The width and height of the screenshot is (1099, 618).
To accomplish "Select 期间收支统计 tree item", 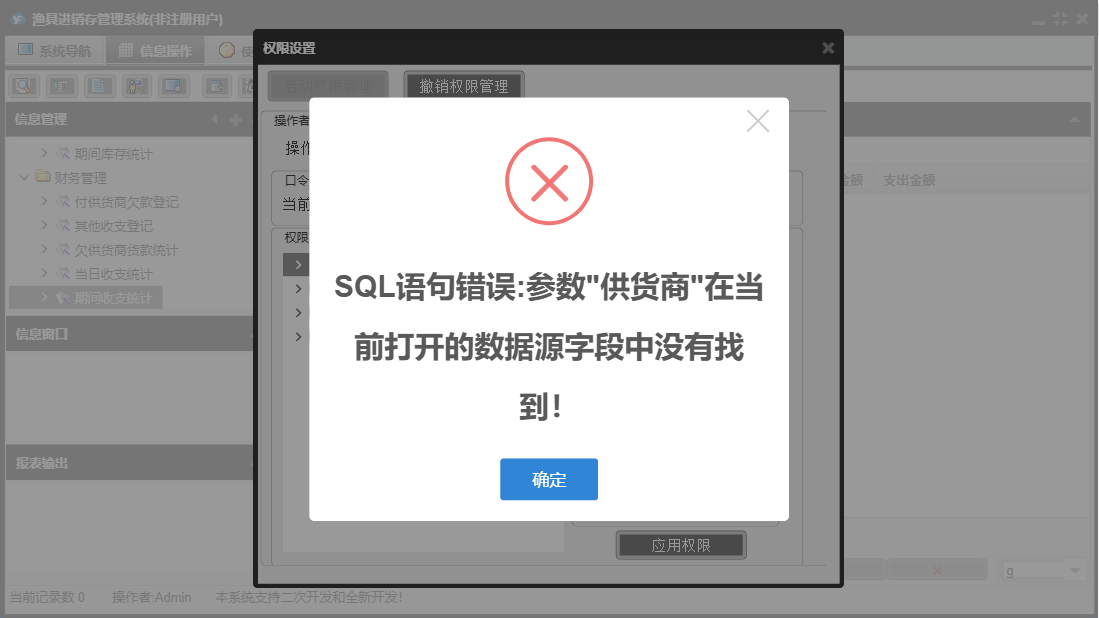I will point(114,298).
